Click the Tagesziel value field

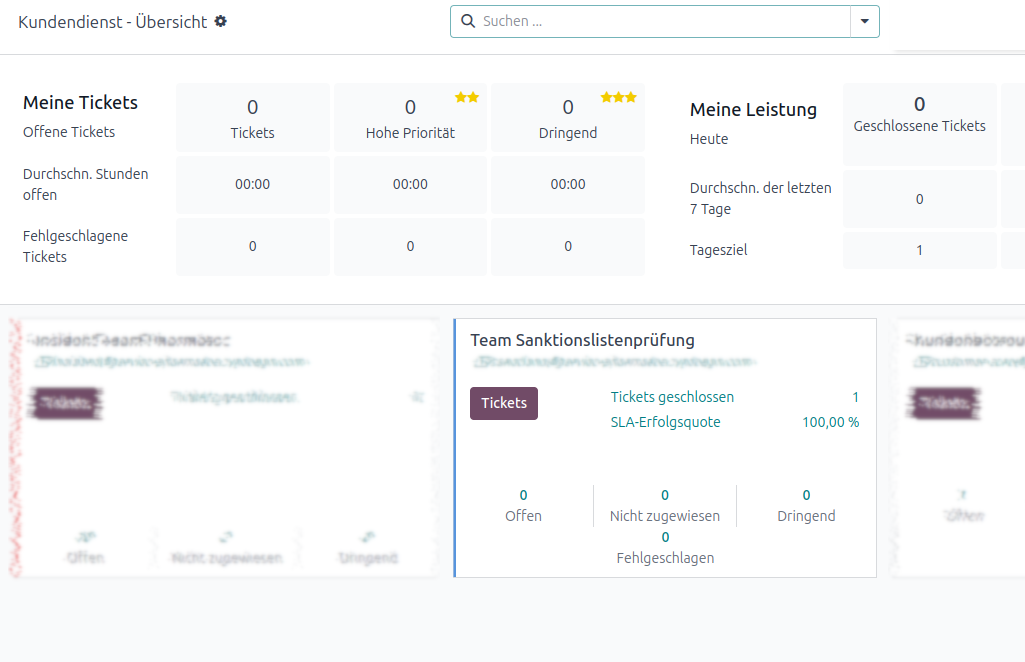click(x=919, y=250)
